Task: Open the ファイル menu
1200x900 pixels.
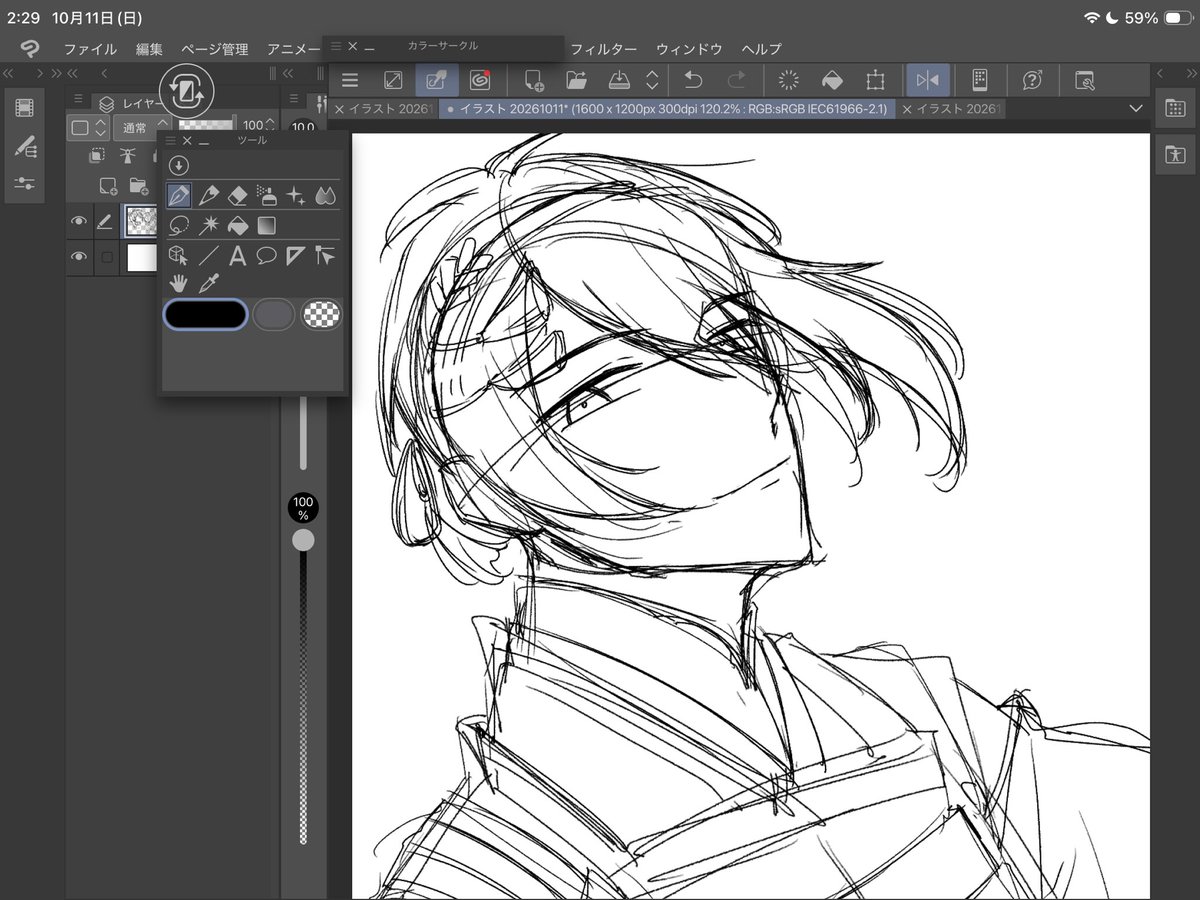Action: (x=90, y=49)
